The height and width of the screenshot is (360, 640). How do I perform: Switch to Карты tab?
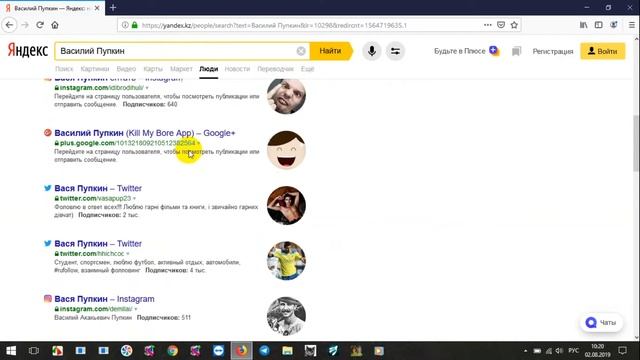(x=153, y=69)
